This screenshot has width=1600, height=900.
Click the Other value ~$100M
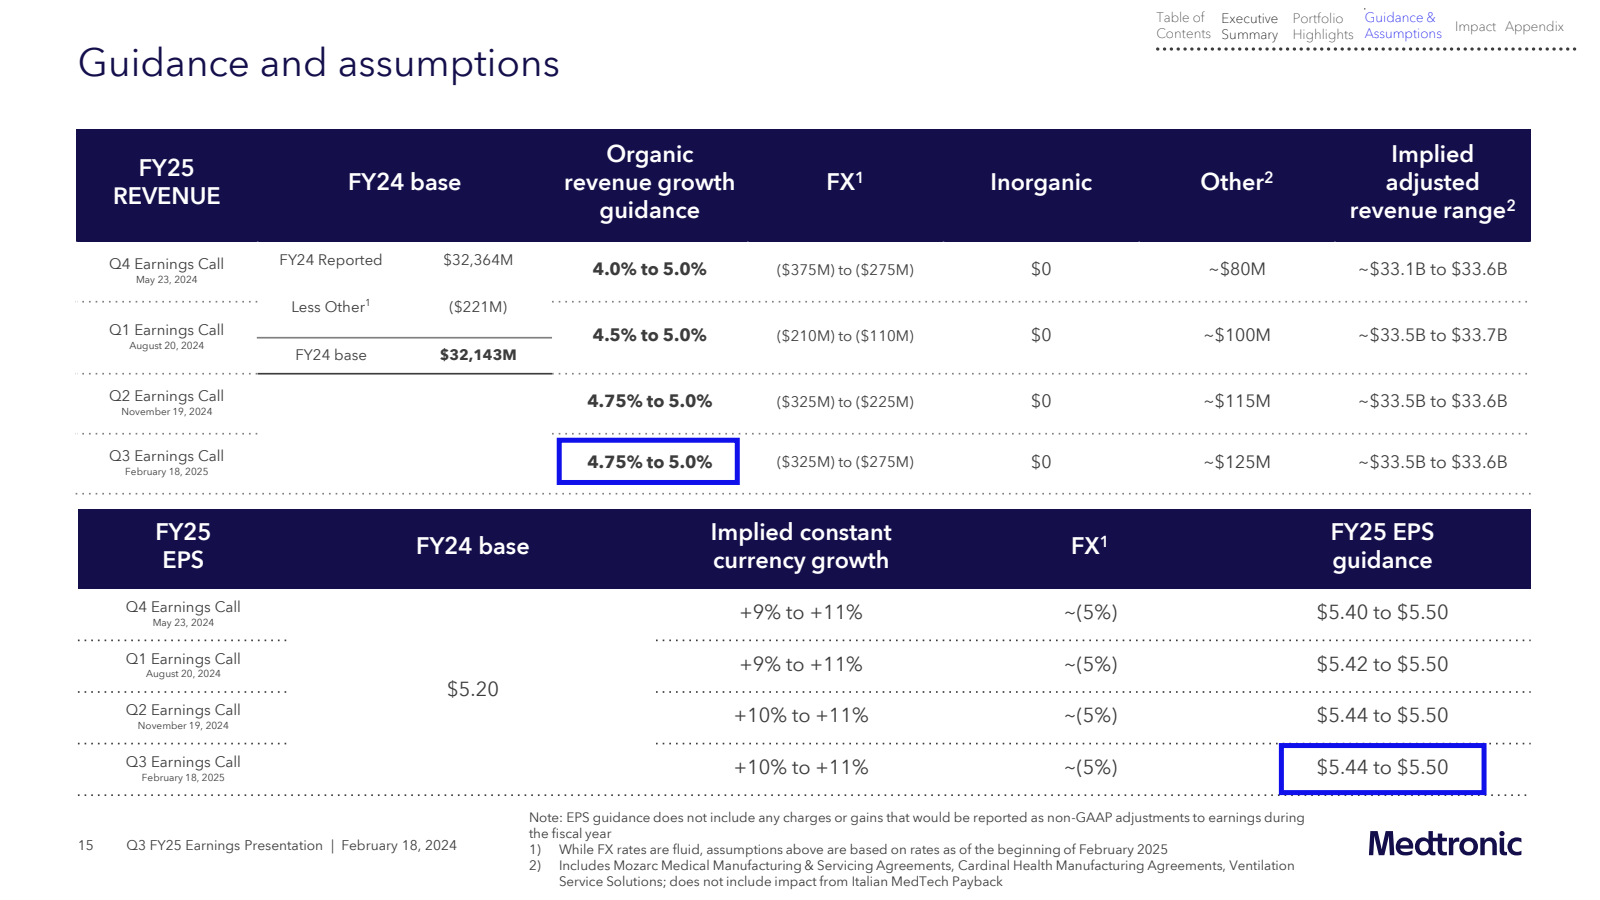click(x=1237, y=335)
